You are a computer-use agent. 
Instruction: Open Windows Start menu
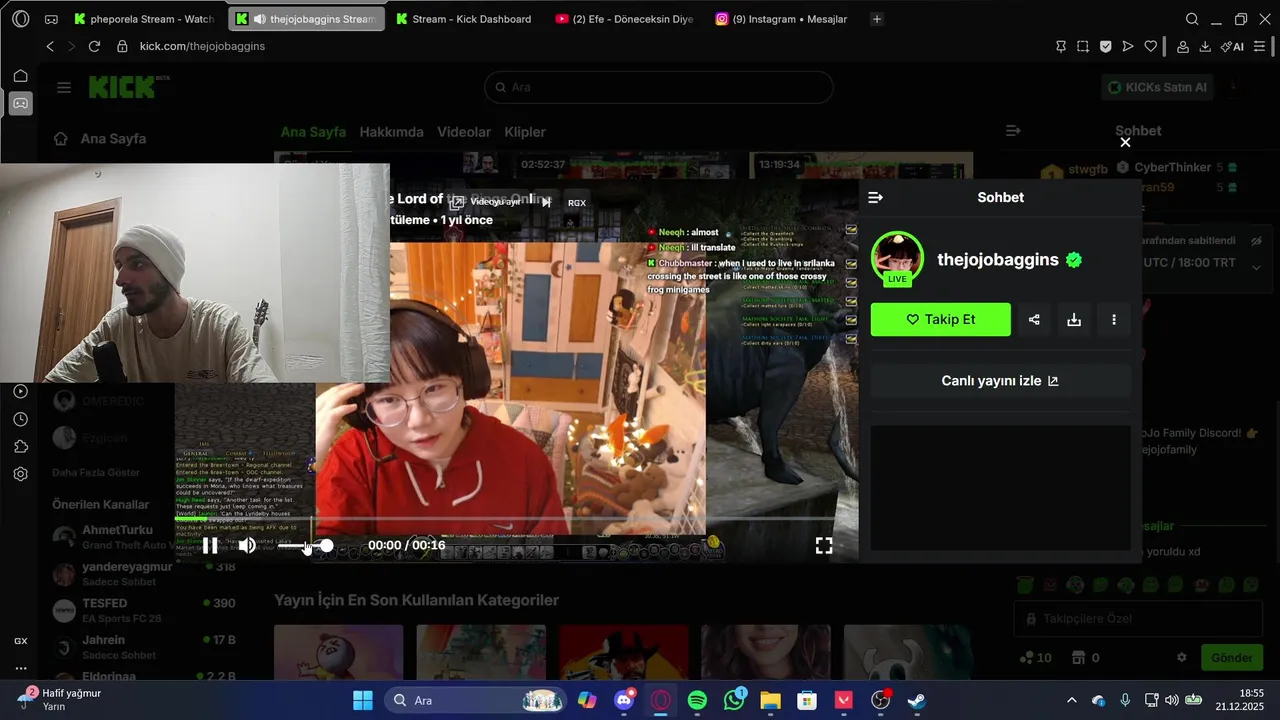[362, 700]
